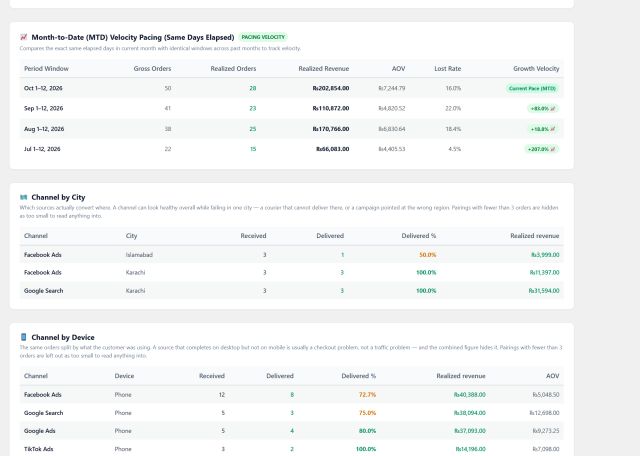640x456 pixels.
Task: Click the 72.7% delivered rate value
Action: 367,395
